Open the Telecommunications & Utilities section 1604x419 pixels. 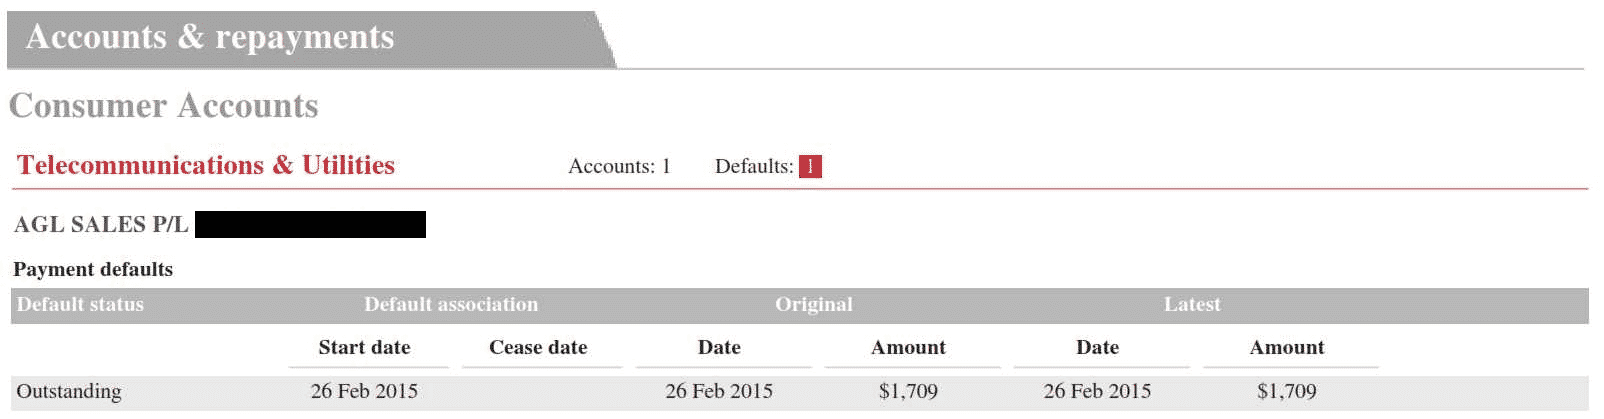click(206, 165)
